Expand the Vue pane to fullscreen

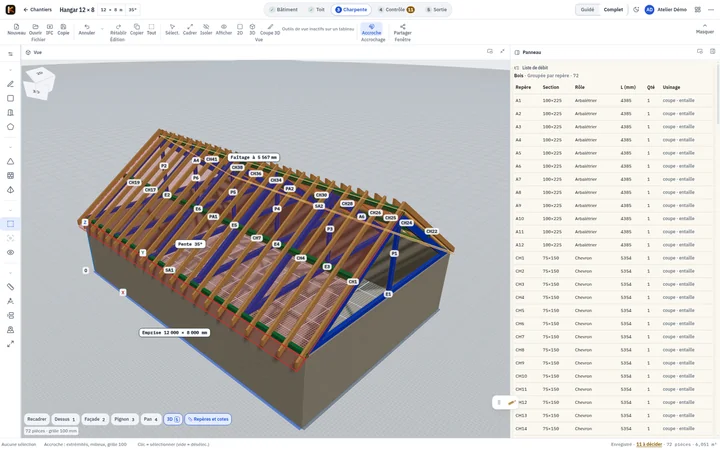(502, 51)
